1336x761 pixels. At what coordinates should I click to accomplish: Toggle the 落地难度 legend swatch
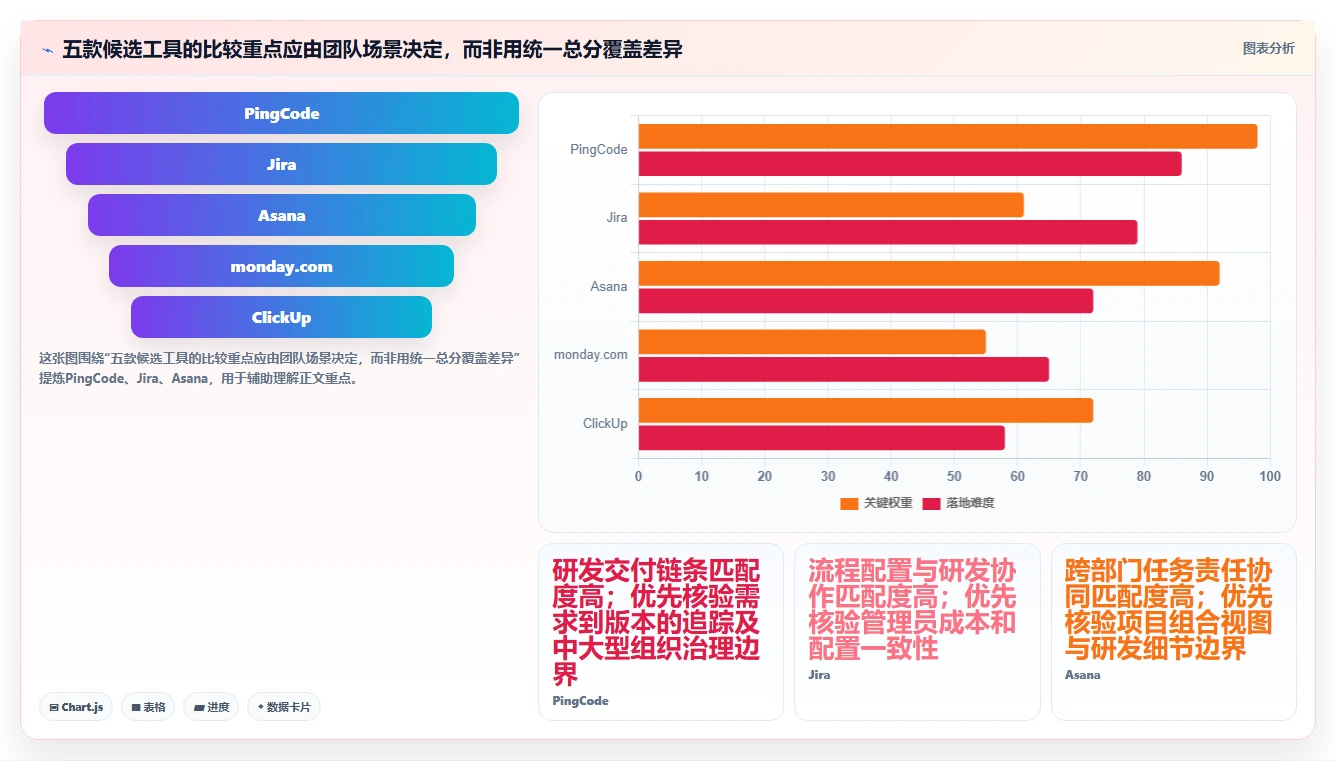931,503
